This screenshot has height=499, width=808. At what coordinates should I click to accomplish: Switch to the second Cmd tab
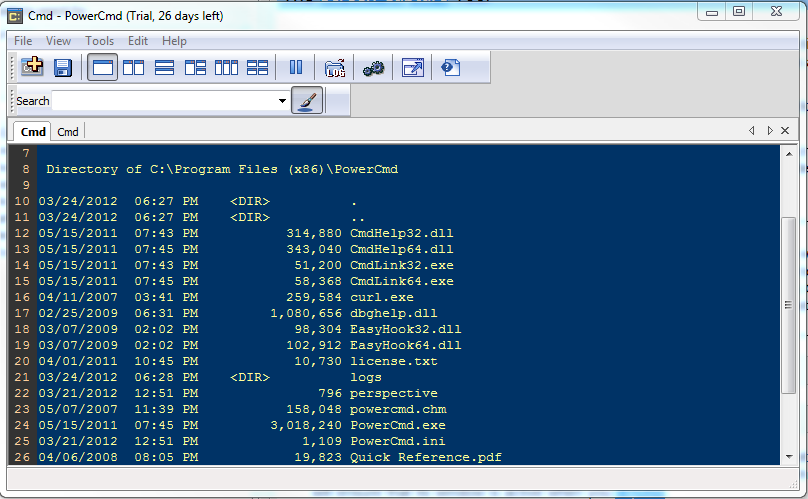tap(68, 132)
